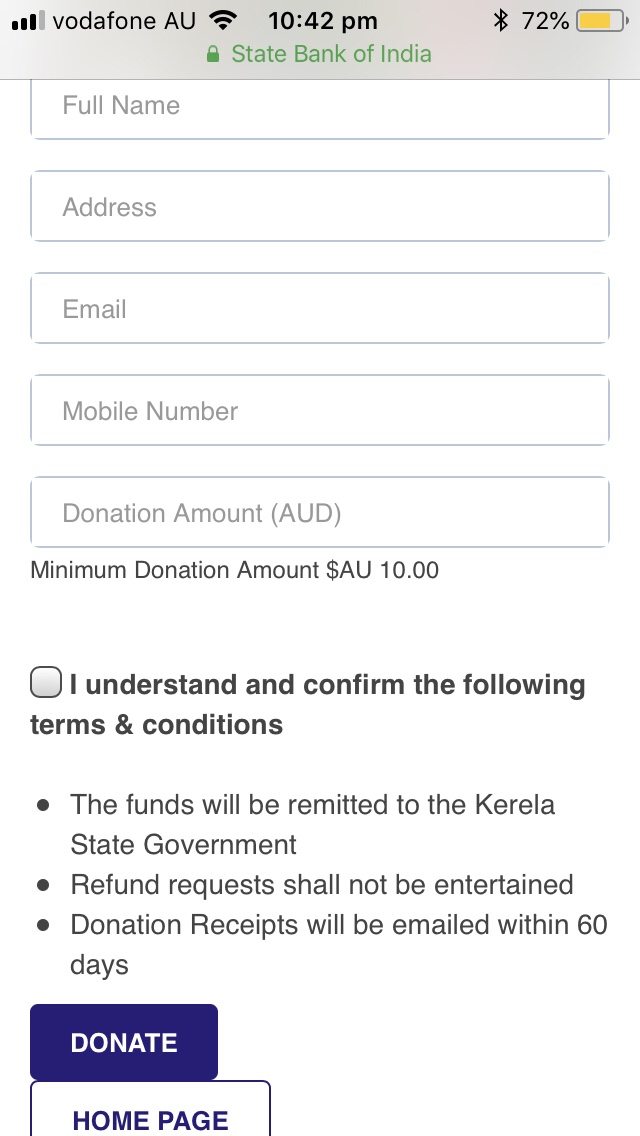Tap the Mobile Number field
The width and height of the screenshot is (640, 1136).
[x=320, y=411]
